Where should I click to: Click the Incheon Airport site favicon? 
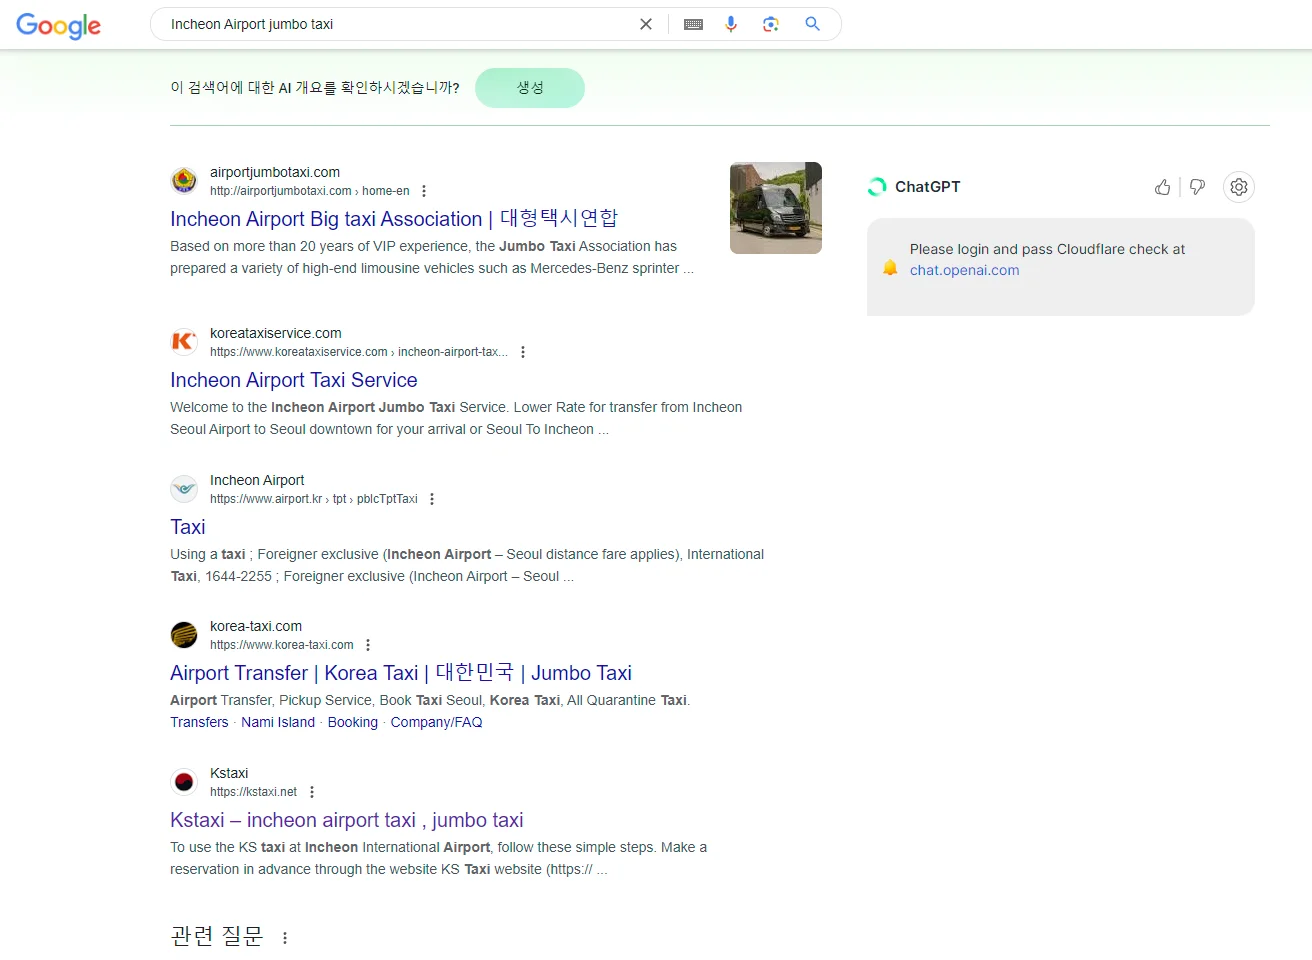pyautogui.click(x=184, y=489)
